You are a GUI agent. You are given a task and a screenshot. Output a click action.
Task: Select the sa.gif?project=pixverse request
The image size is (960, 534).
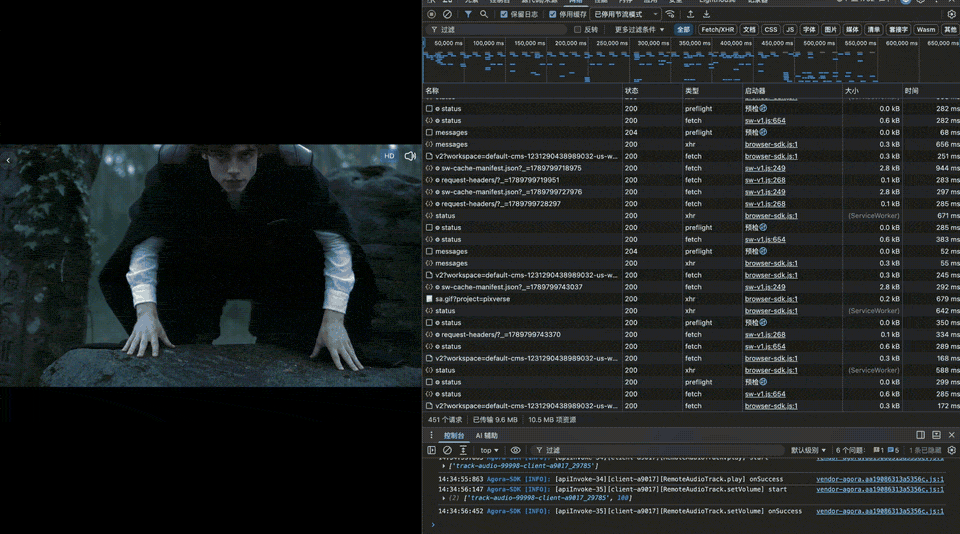(x=472, y=299)
